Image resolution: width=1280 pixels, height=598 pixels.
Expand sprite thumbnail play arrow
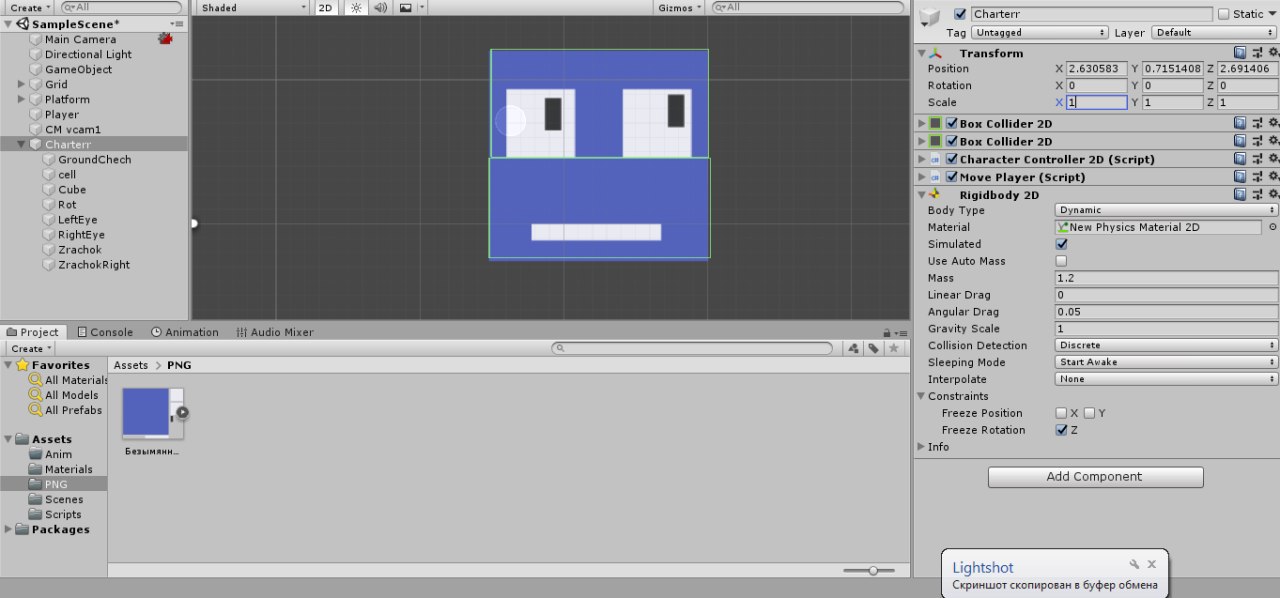point(182,412)
